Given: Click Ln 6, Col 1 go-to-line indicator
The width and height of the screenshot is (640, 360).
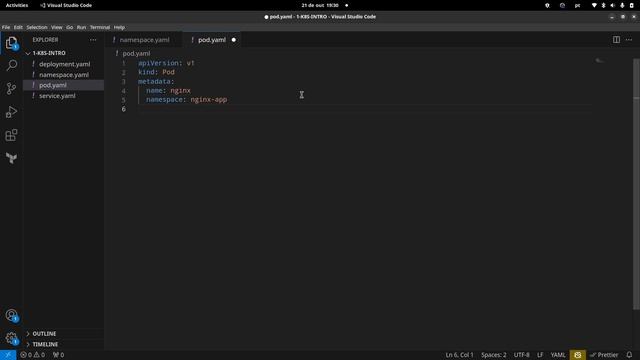Looking at the screenshot, I should tap(459, 355).
